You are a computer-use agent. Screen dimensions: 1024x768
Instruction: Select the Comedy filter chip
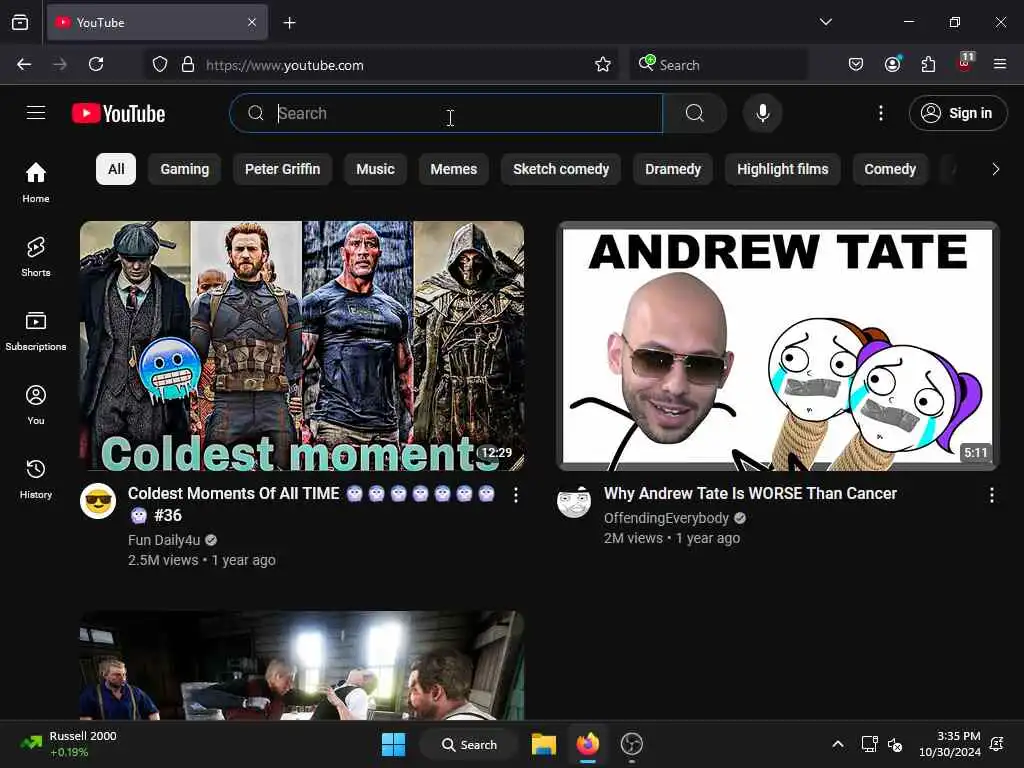(x=890, y=169)
